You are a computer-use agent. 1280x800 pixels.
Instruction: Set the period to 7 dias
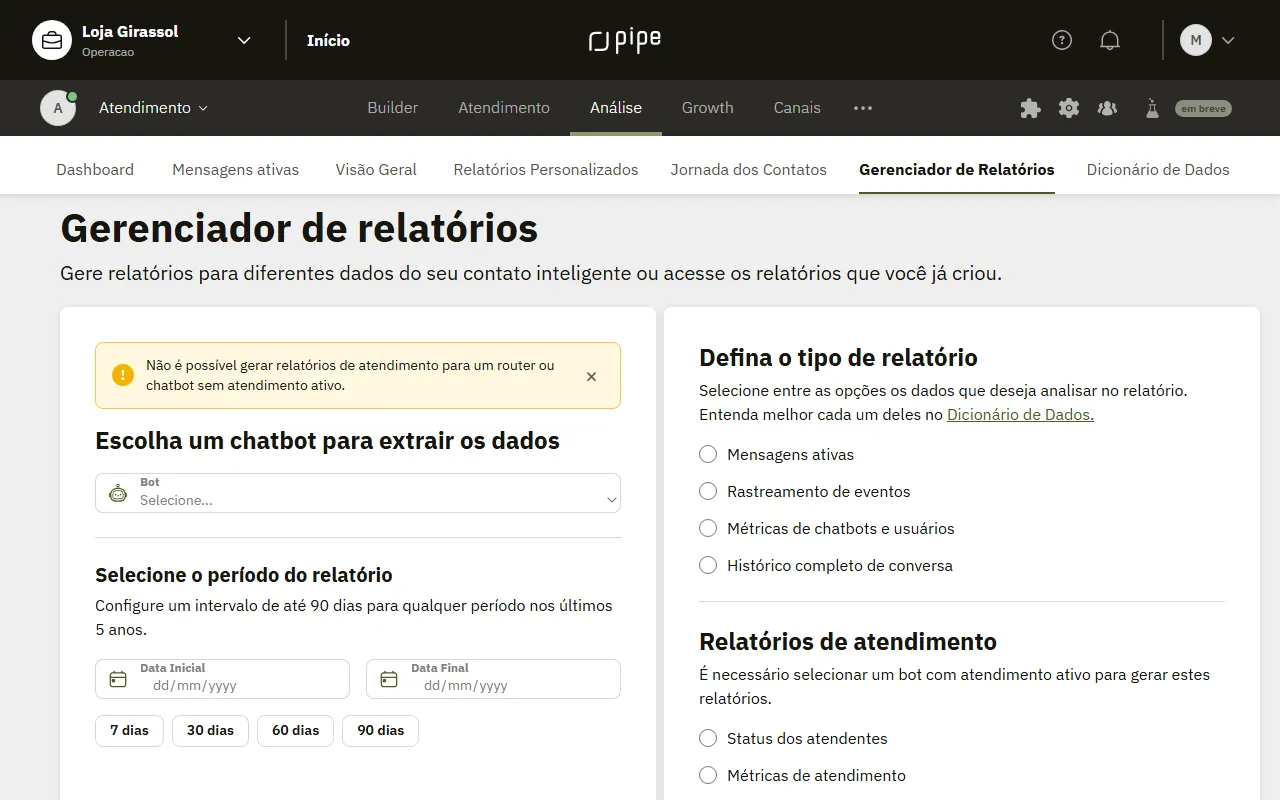tap(129, 730)
